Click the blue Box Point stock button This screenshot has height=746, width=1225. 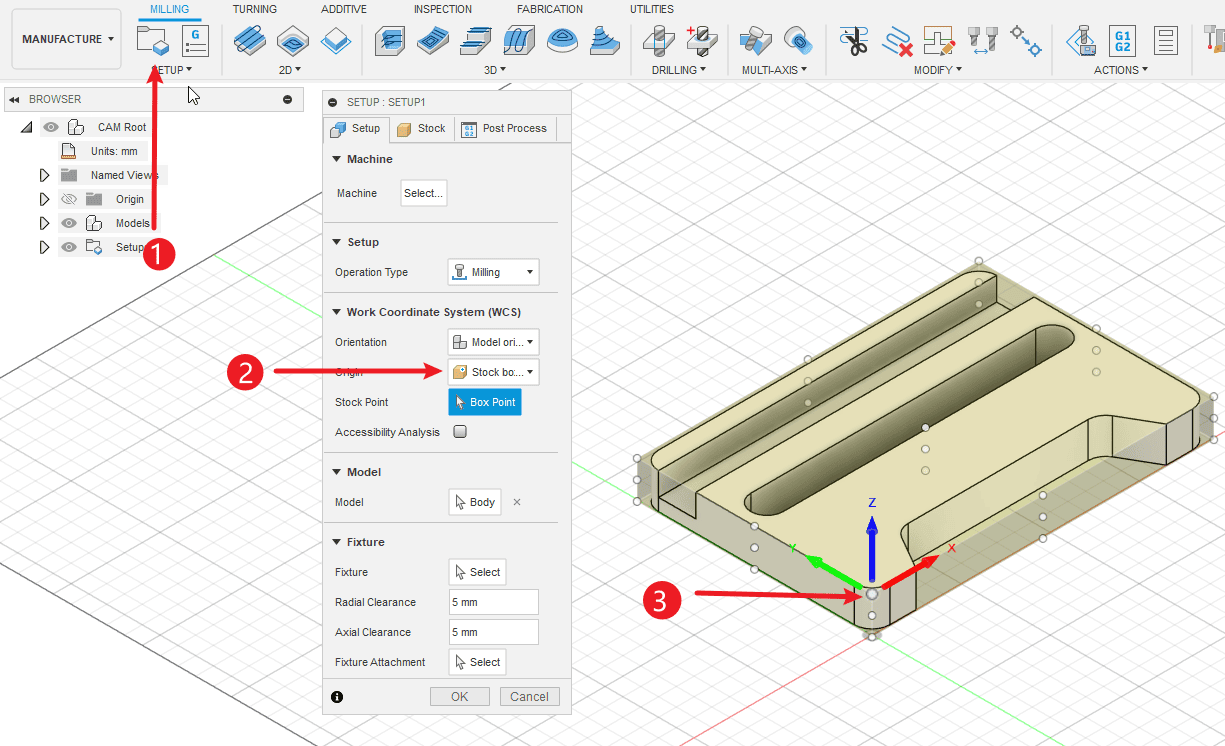[x=485, y=402]
